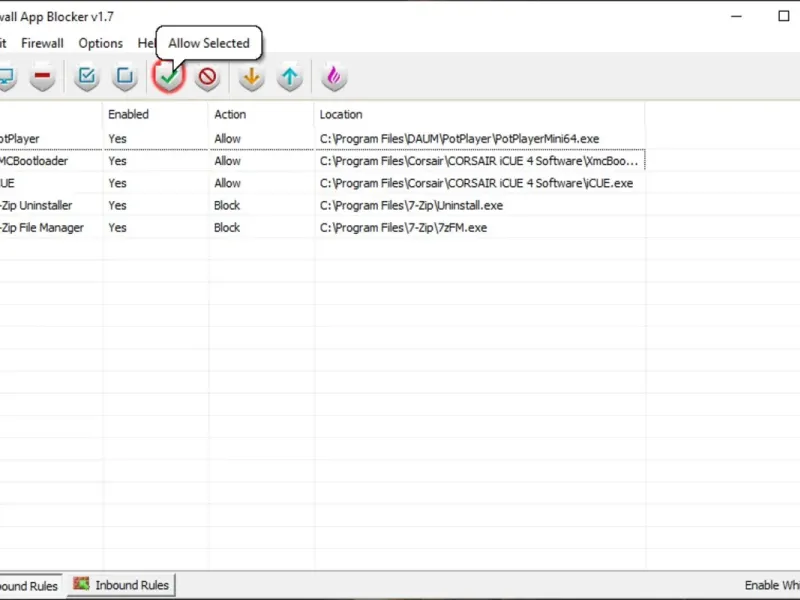The image size is (800, 600).
Task: Maximize the Firewall App Blocker window
Action: (784, 16)
